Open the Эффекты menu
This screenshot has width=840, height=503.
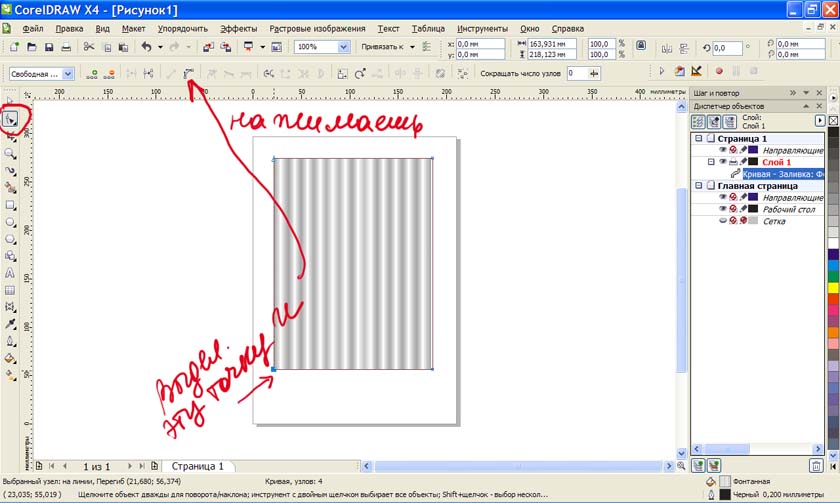(x=238, y=29)
